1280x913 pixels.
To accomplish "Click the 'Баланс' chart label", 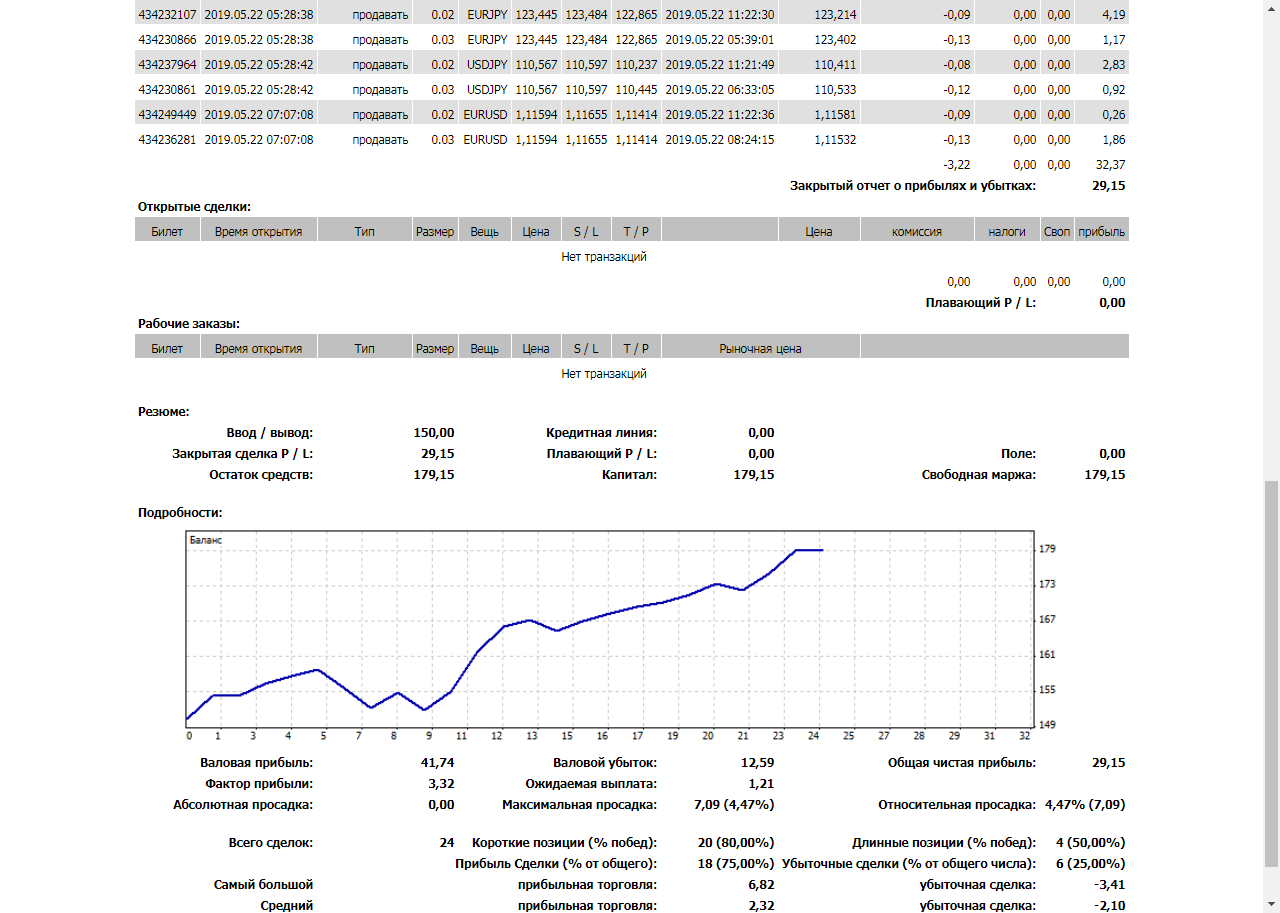I will [205, 540].
